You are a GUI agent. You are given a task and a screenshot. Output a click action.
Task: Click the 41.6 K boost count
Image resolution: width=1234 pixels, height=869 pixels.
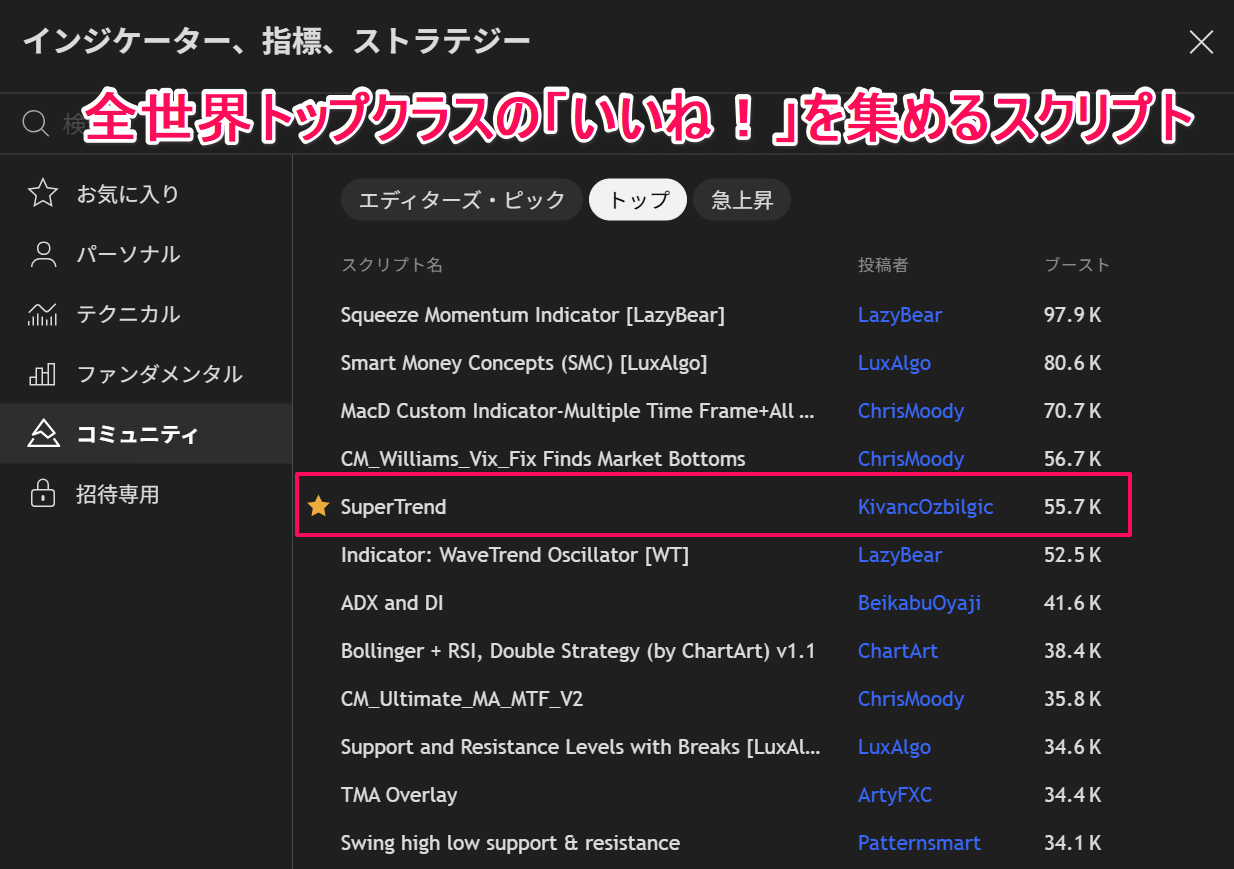(1072, 603)
